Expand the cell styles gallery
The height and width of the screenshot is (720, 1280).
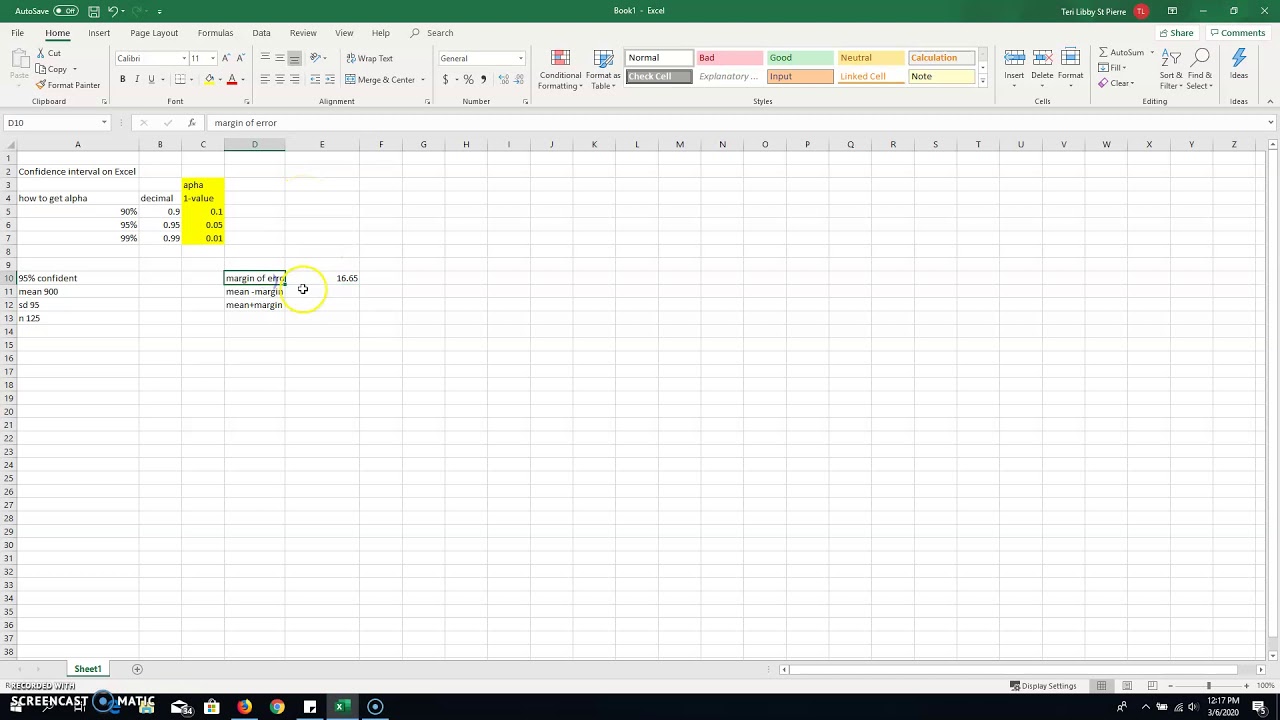pos(983,81)
